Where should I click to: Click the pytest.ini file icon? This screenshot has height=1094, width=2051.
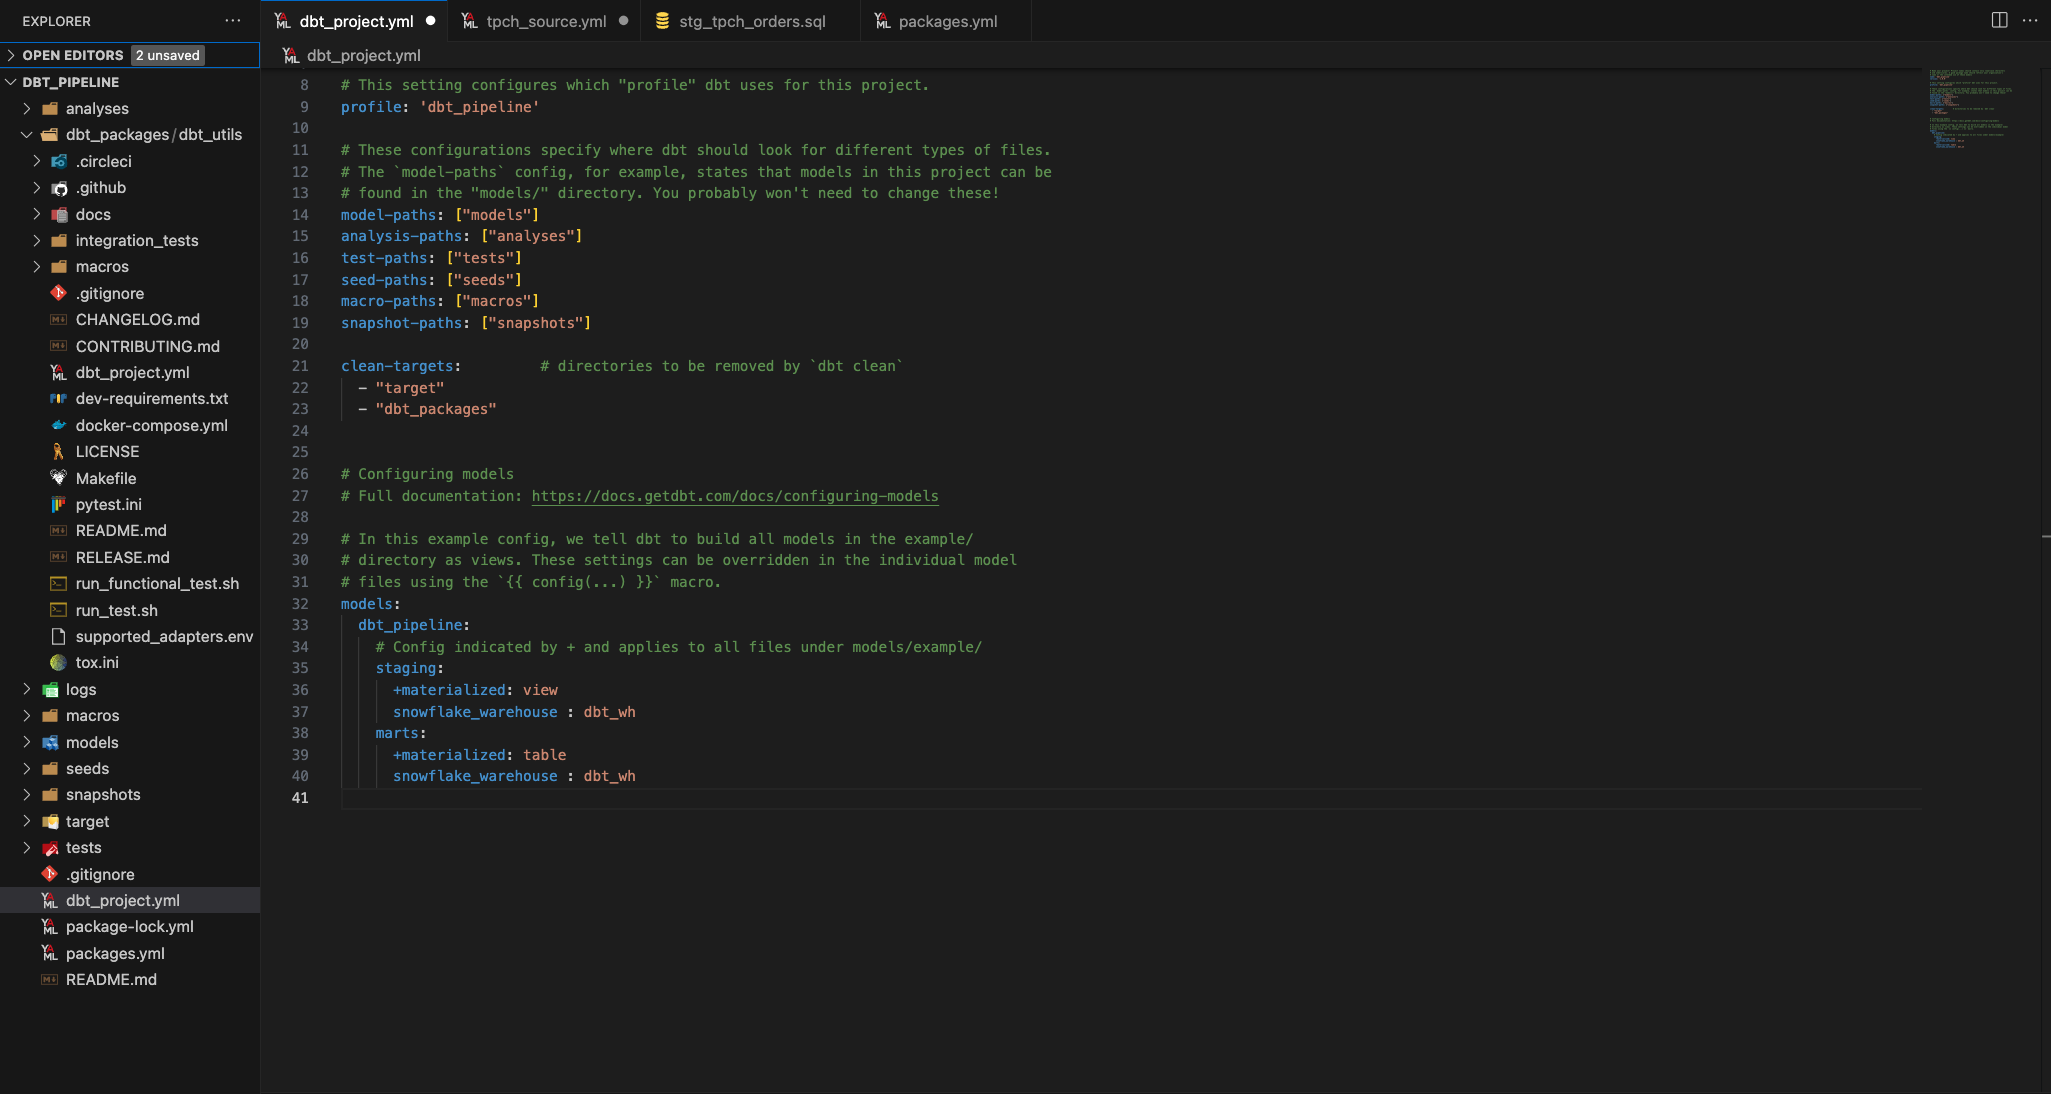[x=59, y=504]
